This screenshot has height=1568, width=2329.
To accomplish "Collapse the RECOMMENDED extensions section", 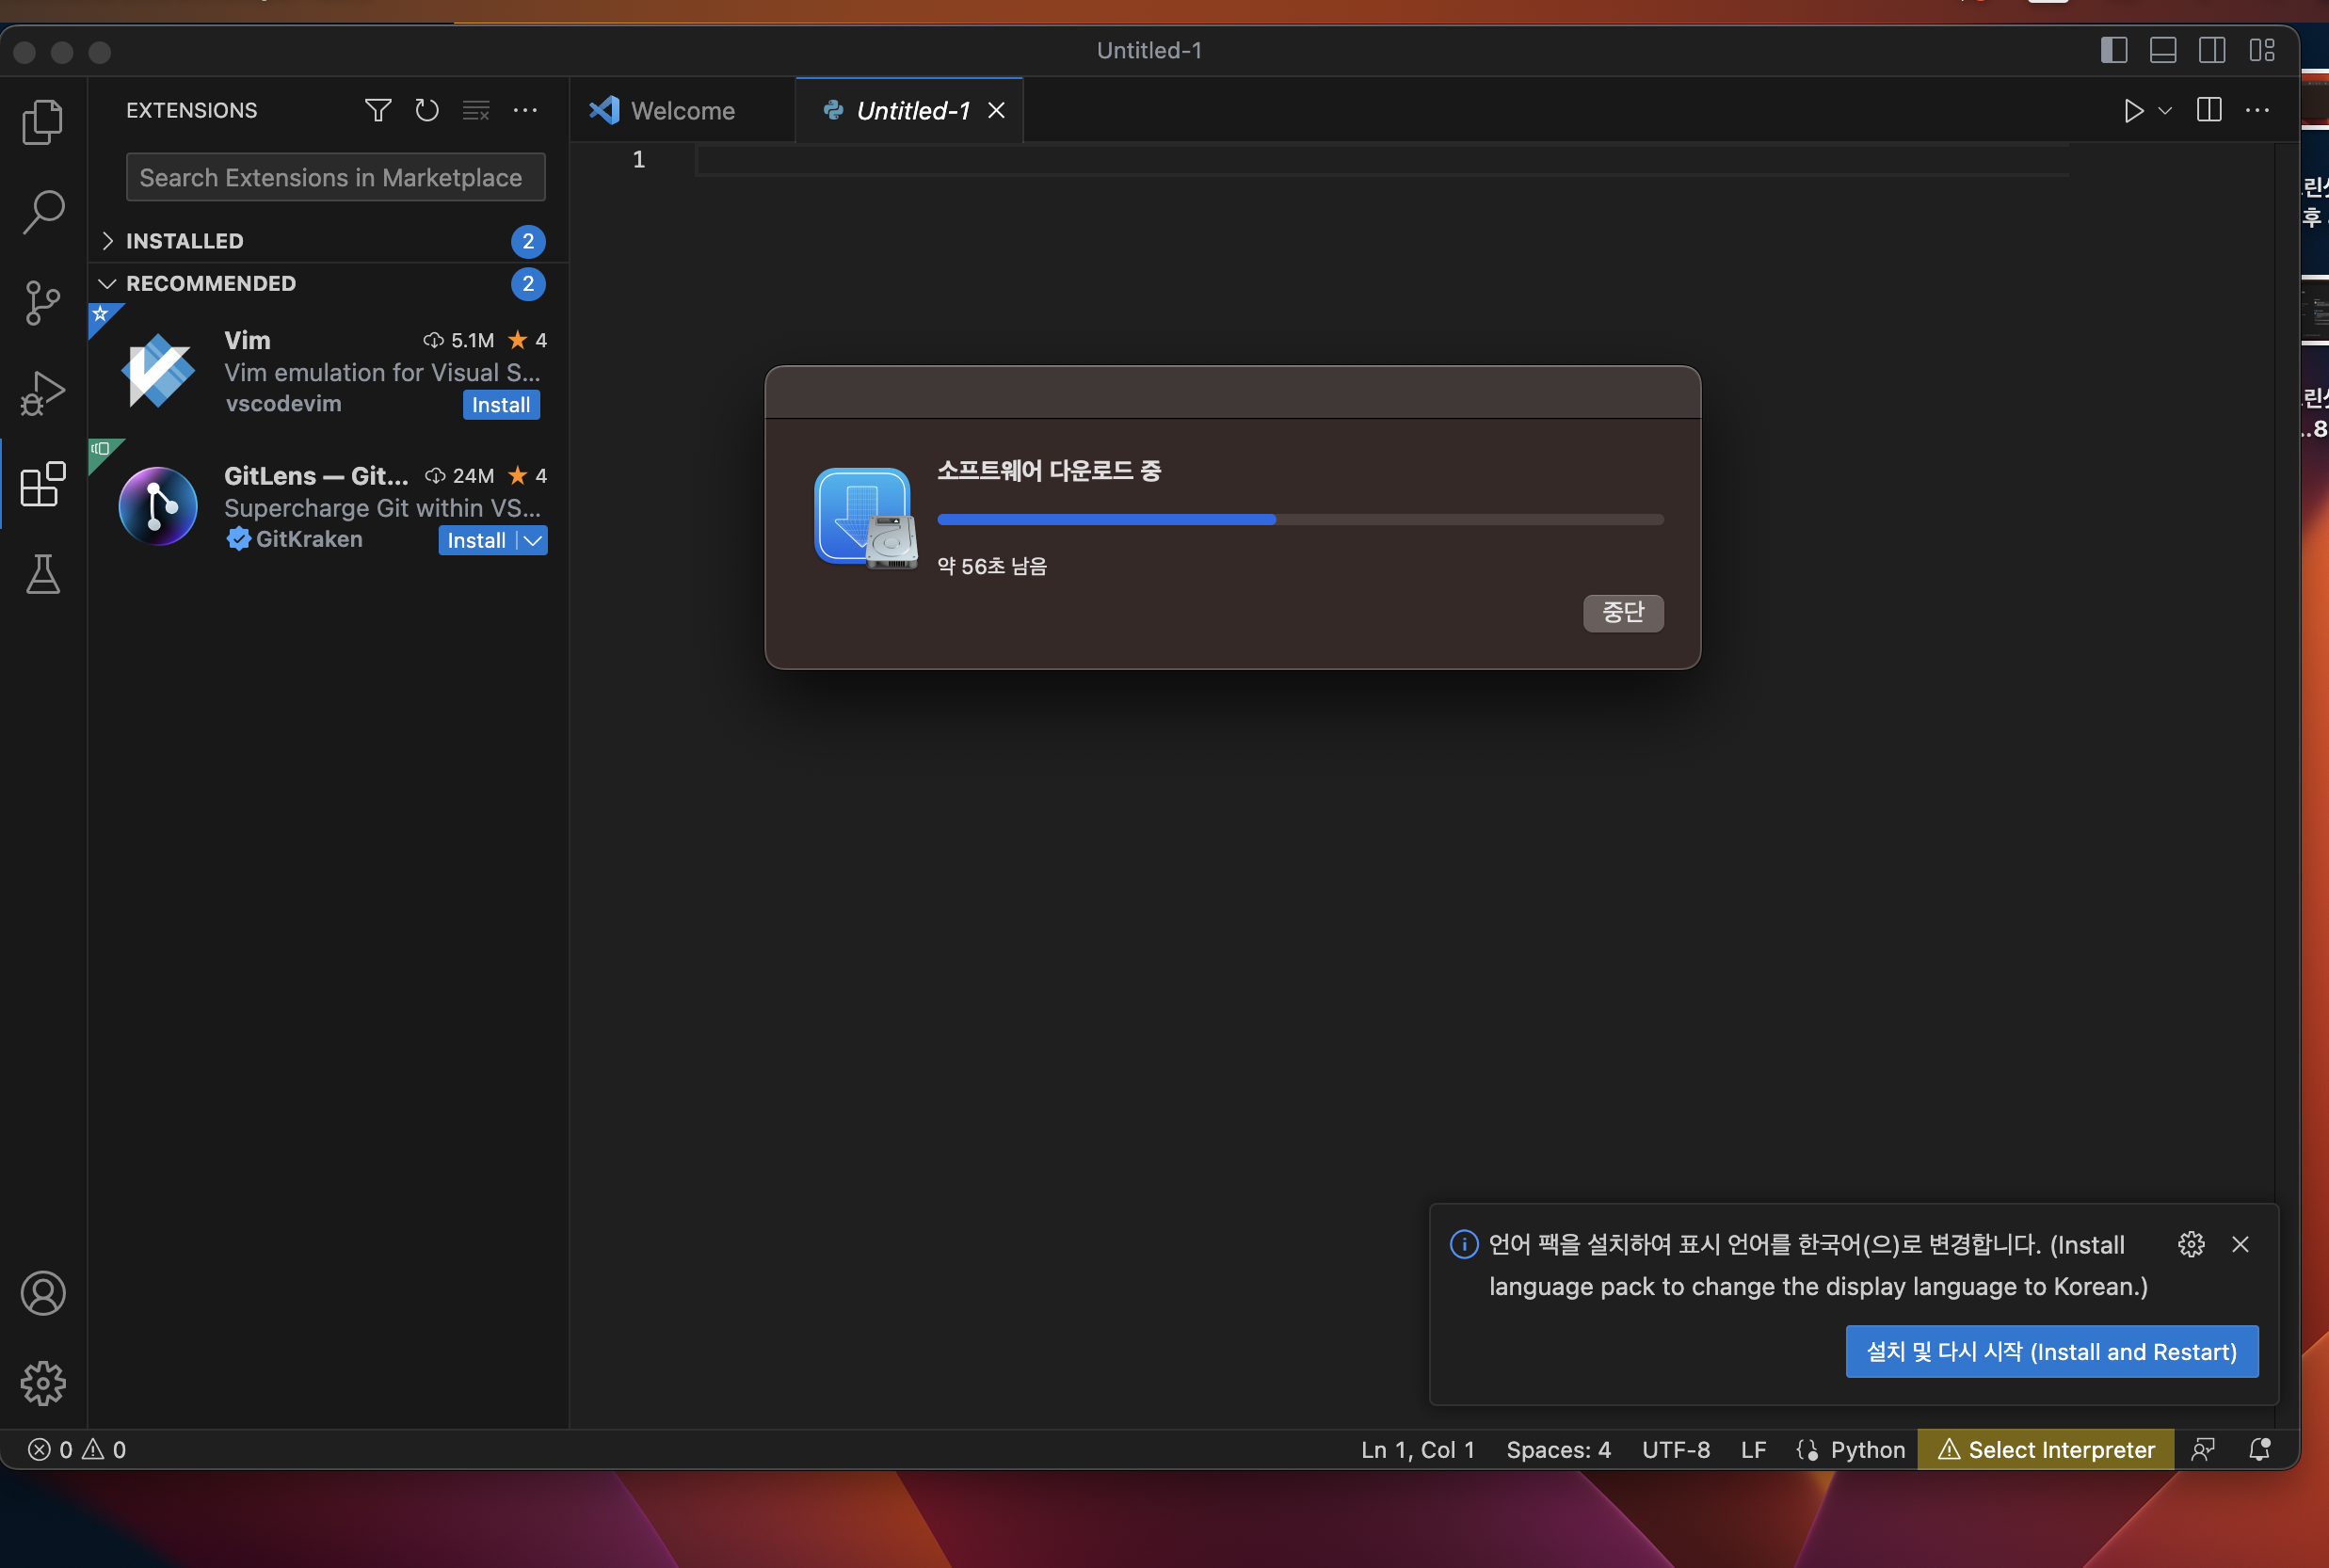I will coord(210,283).
